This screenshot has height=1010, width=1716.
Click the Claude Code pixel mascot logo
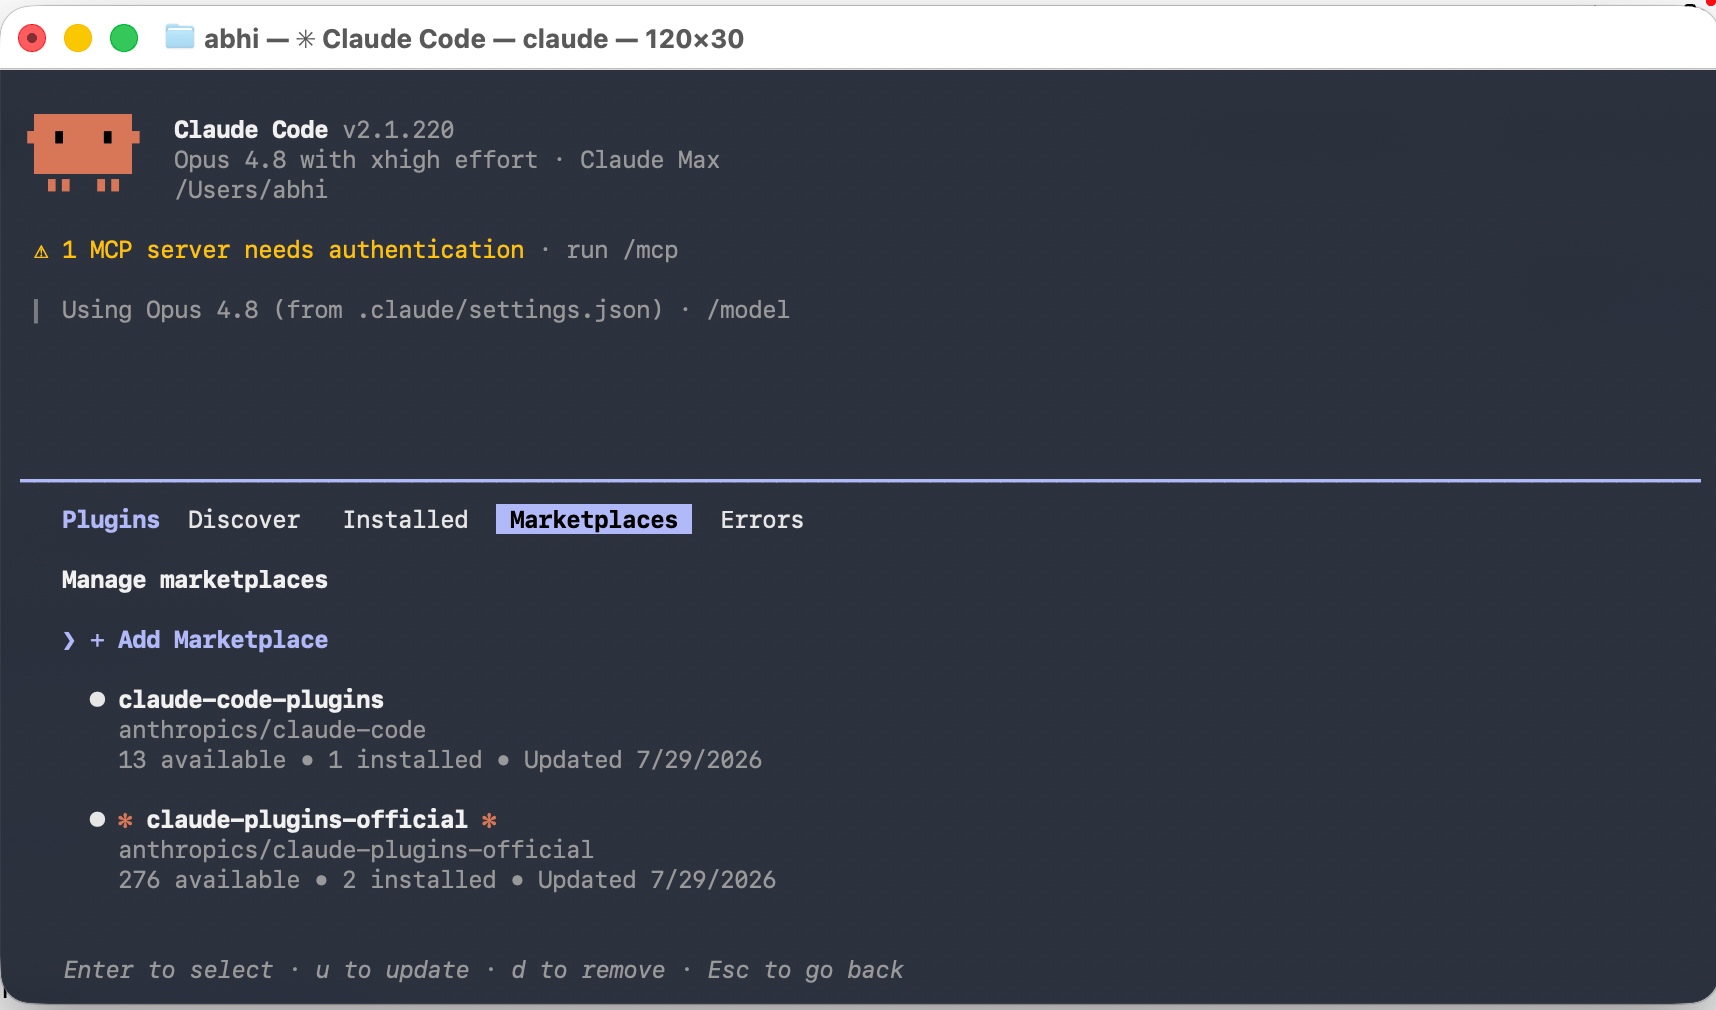pyautogui.click(x=83, y=153)
